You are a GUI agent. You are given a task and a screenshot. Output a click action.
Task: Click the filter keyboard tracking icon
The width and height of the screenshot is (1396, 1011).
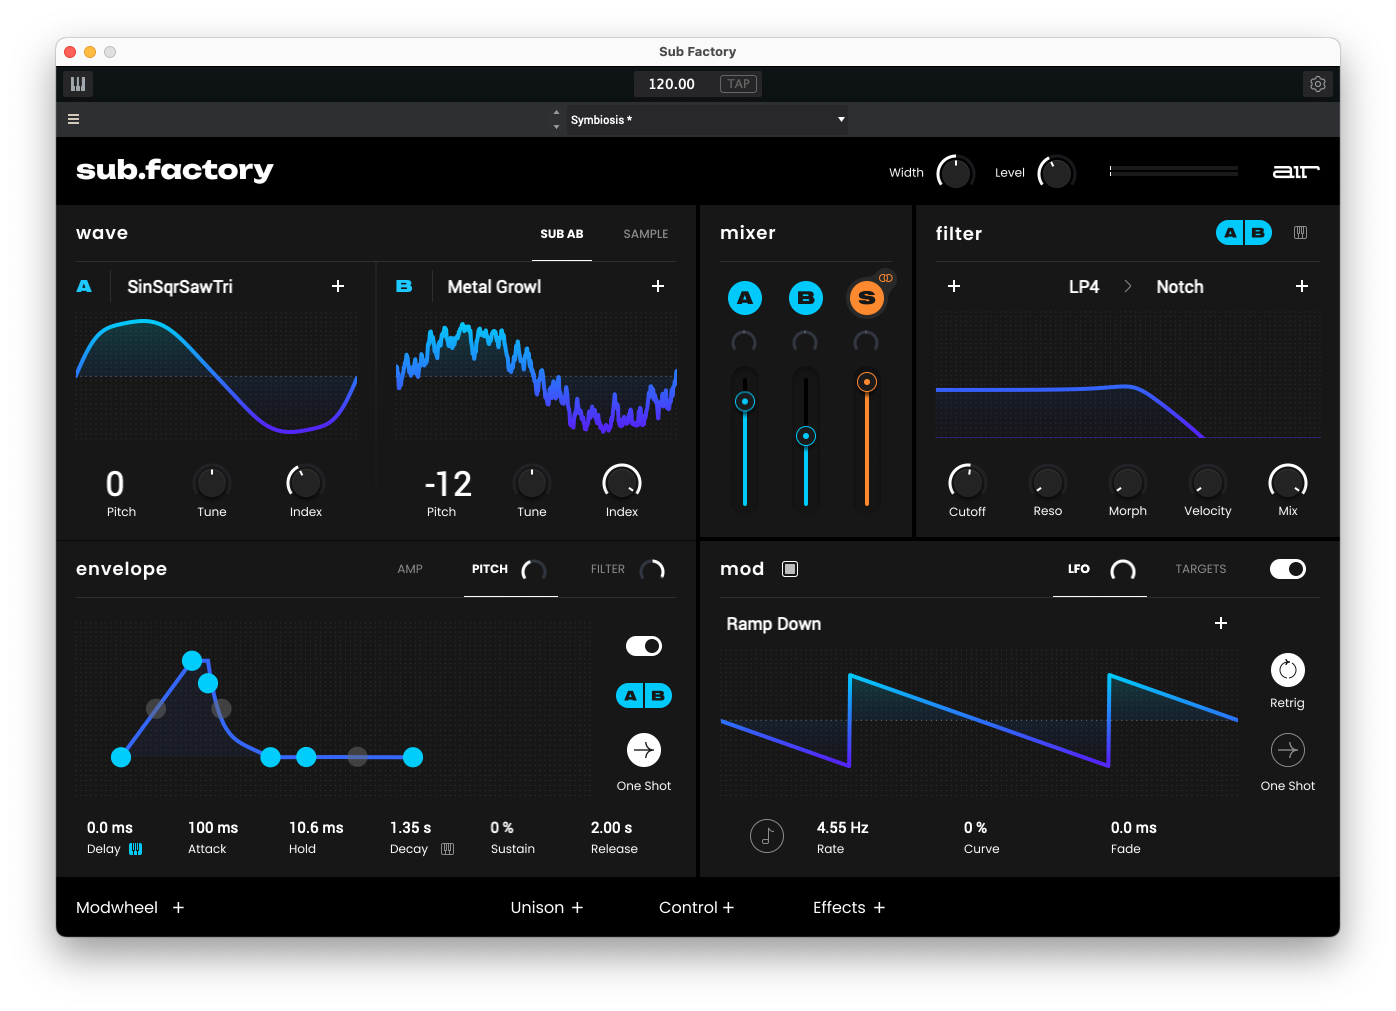pyautogui.click(x=1300, y=233)
